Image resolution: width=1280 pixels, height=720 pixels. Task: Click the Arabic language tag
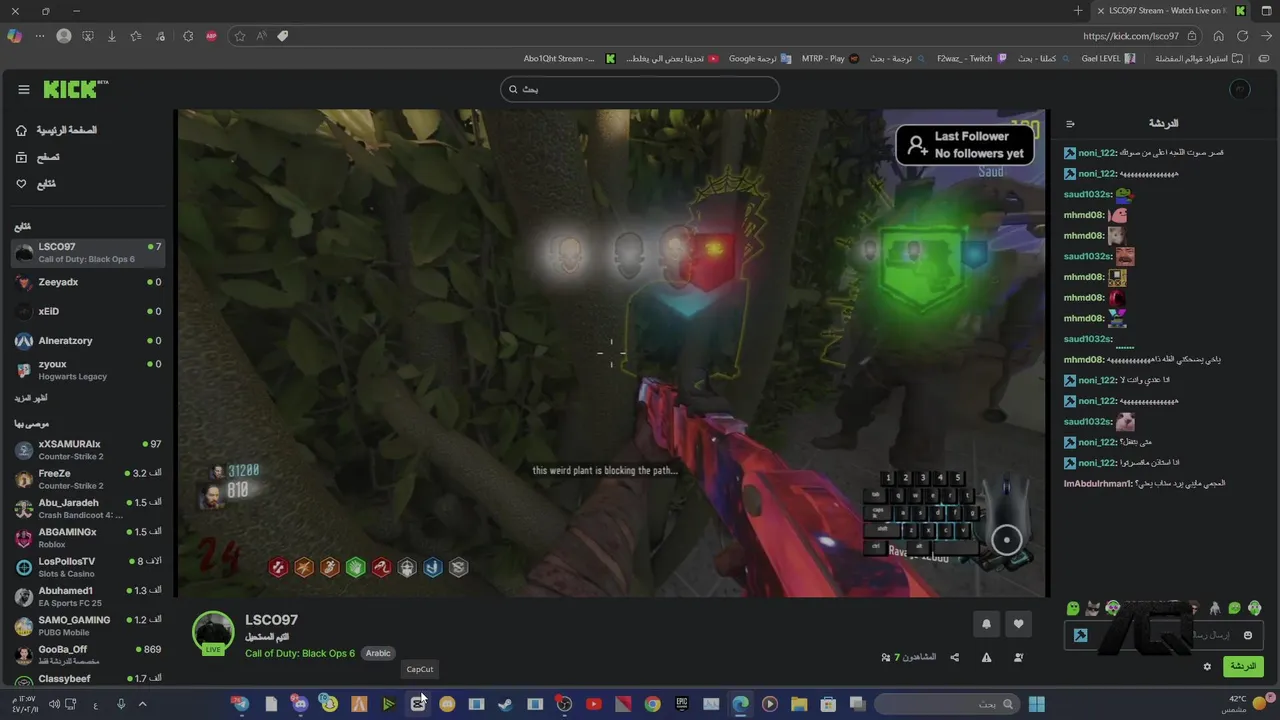[378, 653]
